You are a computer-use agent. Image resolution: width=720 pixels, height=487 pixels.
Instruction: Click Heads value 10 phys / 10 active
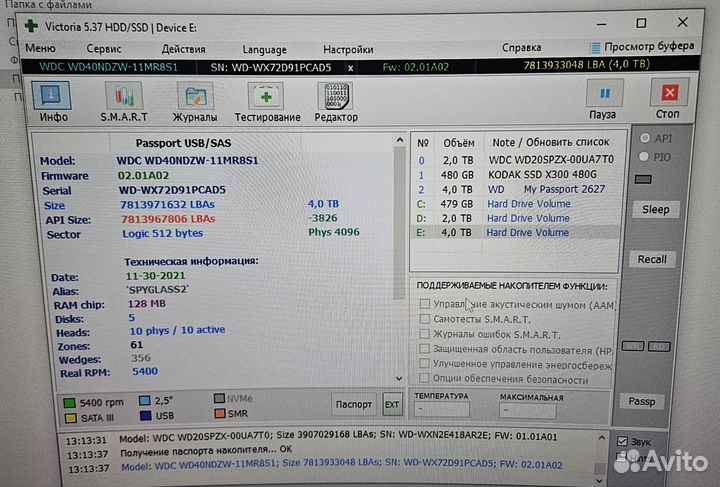click(177, 330)
